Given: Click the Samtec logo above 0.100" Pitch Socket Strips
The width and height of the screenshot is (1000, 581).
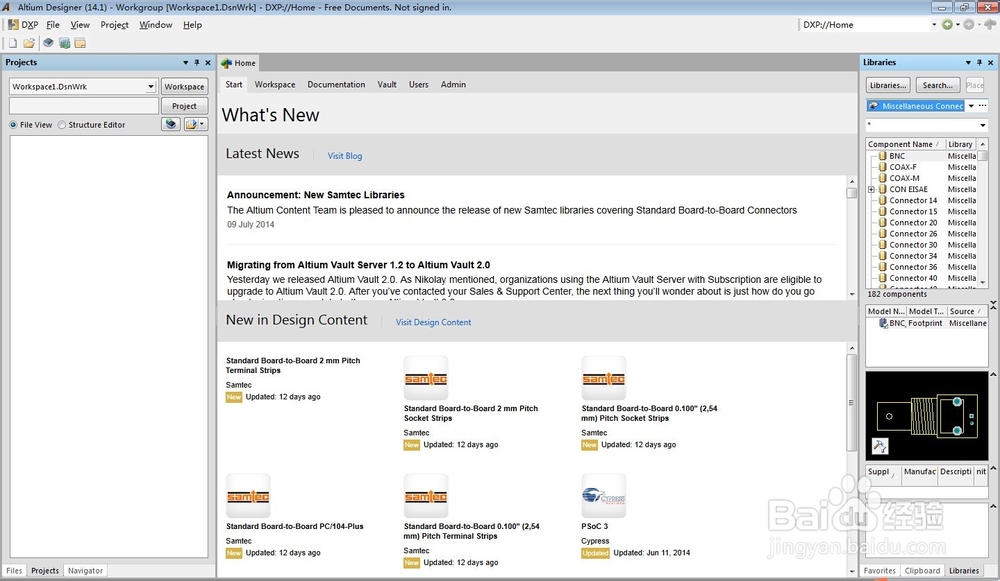Looking at the screenshot, I should click(603, 378).
